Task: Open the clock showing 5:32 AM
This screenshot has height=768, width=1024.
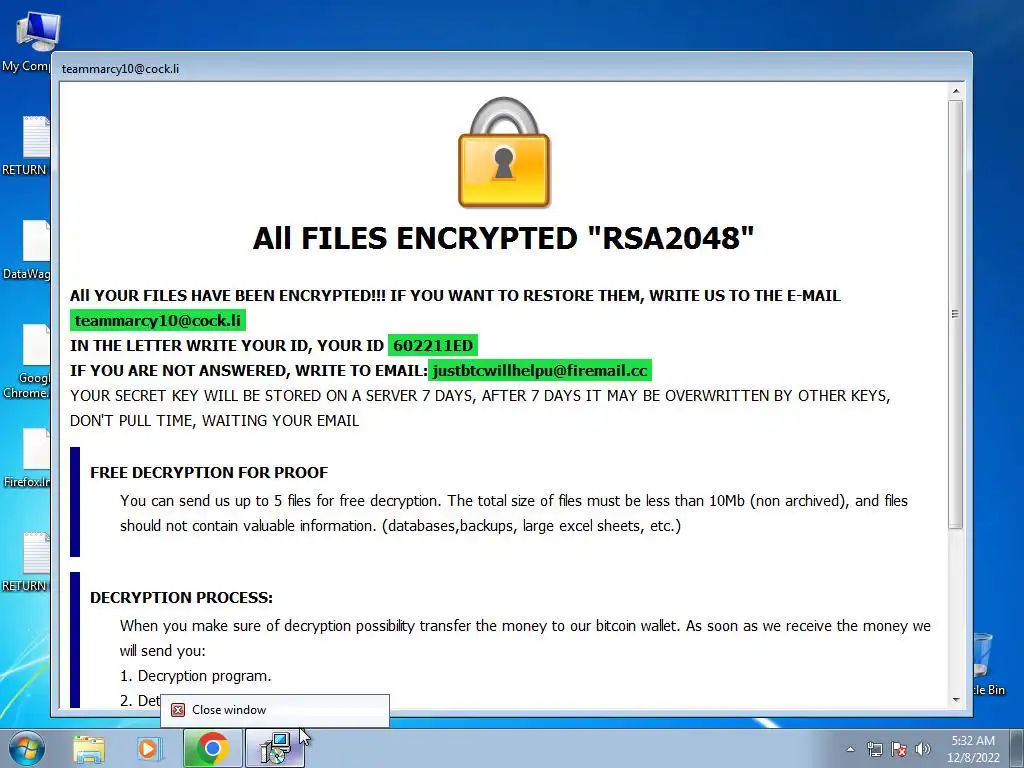Action: [x=973, y=749]
